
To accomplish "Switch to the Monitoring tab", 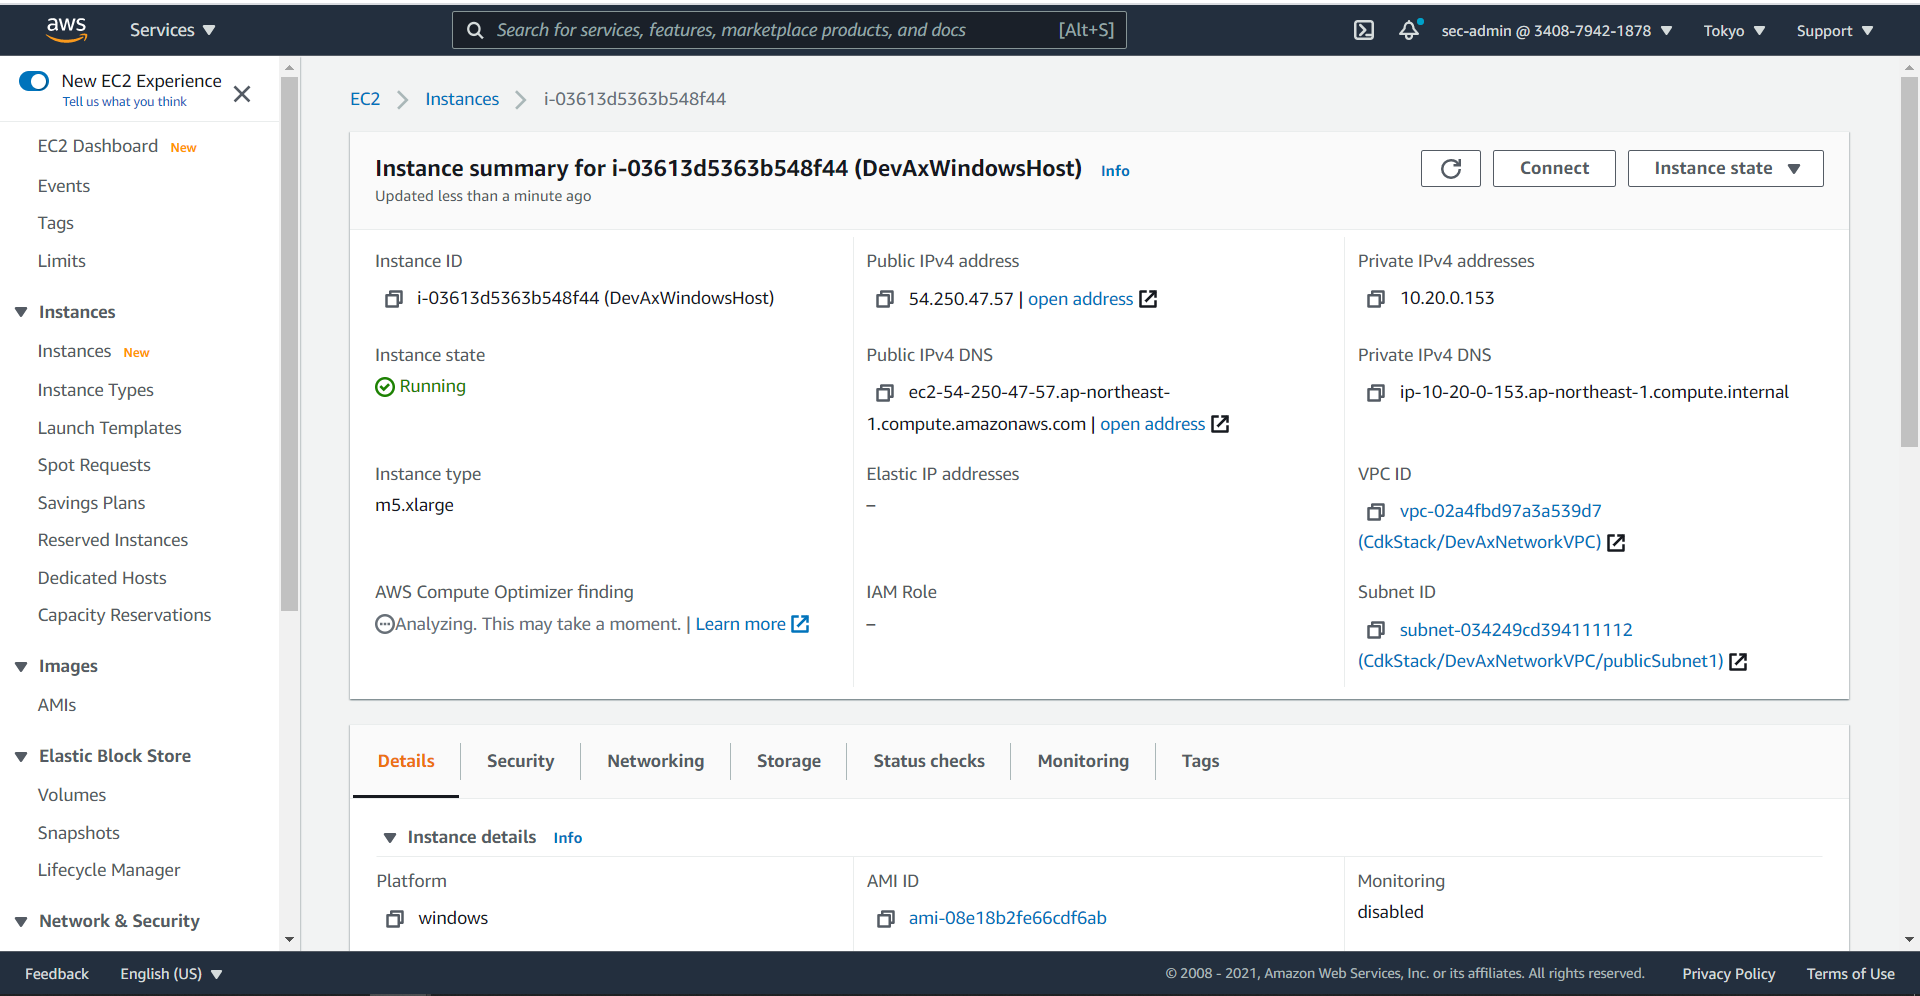I will (x=1083, y=761).
